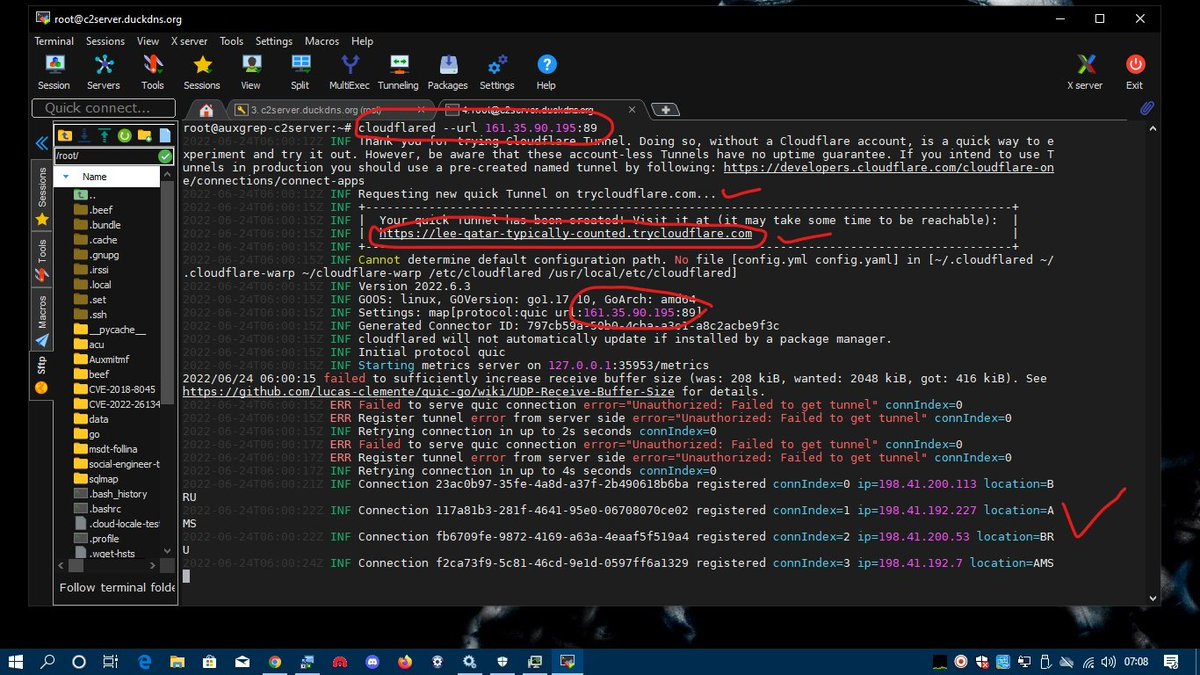
Task: Create a new folder in SFTP panel
Action: (x=145, y=135)
